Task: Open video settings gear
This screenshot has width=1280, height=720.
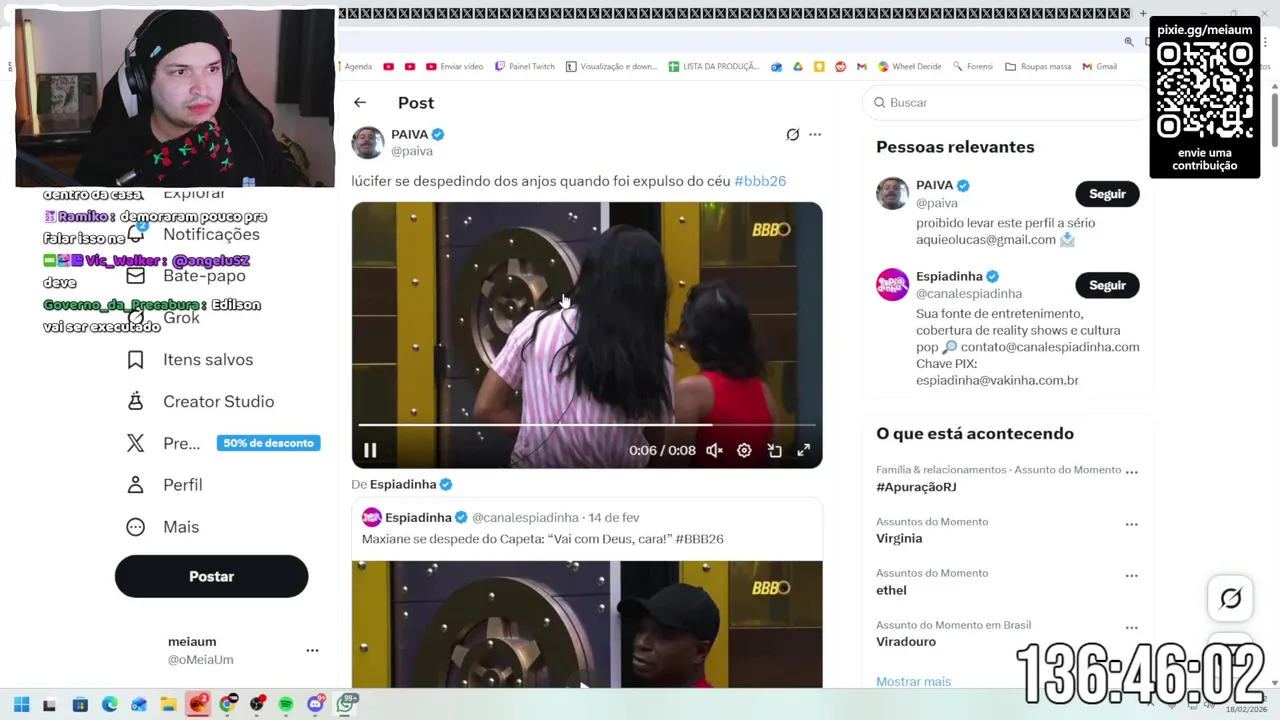Action: 744,451
